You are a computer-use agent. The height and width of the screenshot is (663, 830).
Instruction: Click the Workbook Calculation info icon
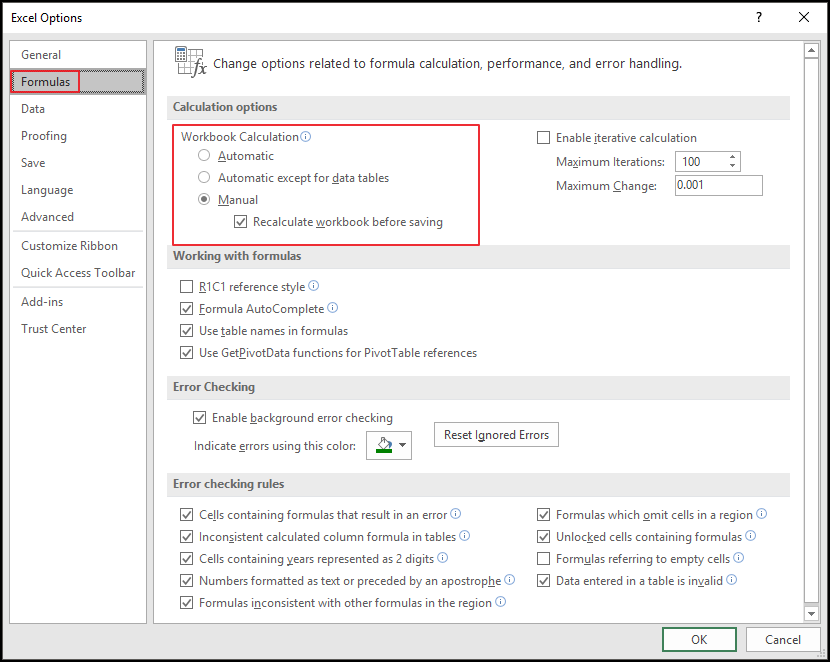(x=305, y=137)
